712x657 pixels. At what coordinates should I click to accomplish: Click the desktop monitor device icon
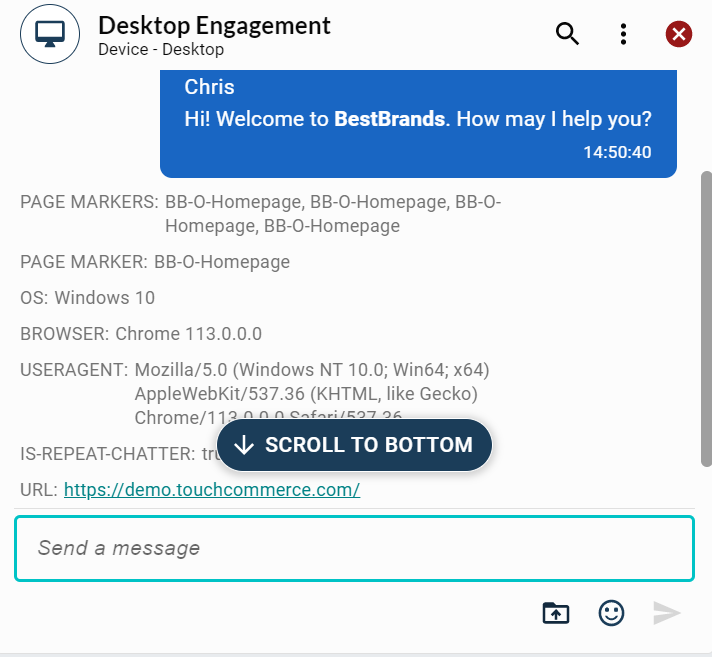[50, 34]
